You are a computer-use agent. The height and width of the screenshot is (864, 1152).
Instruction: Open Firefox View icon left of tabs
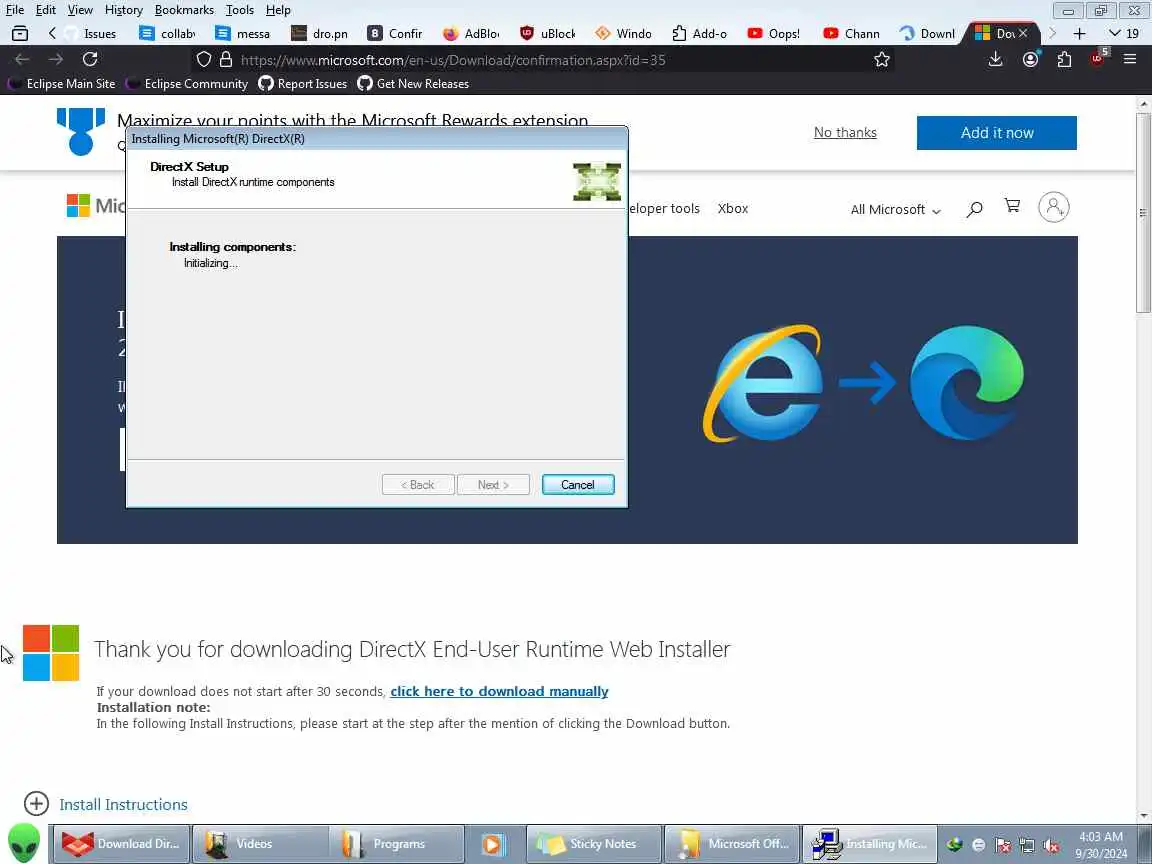(x=20, y=33)
